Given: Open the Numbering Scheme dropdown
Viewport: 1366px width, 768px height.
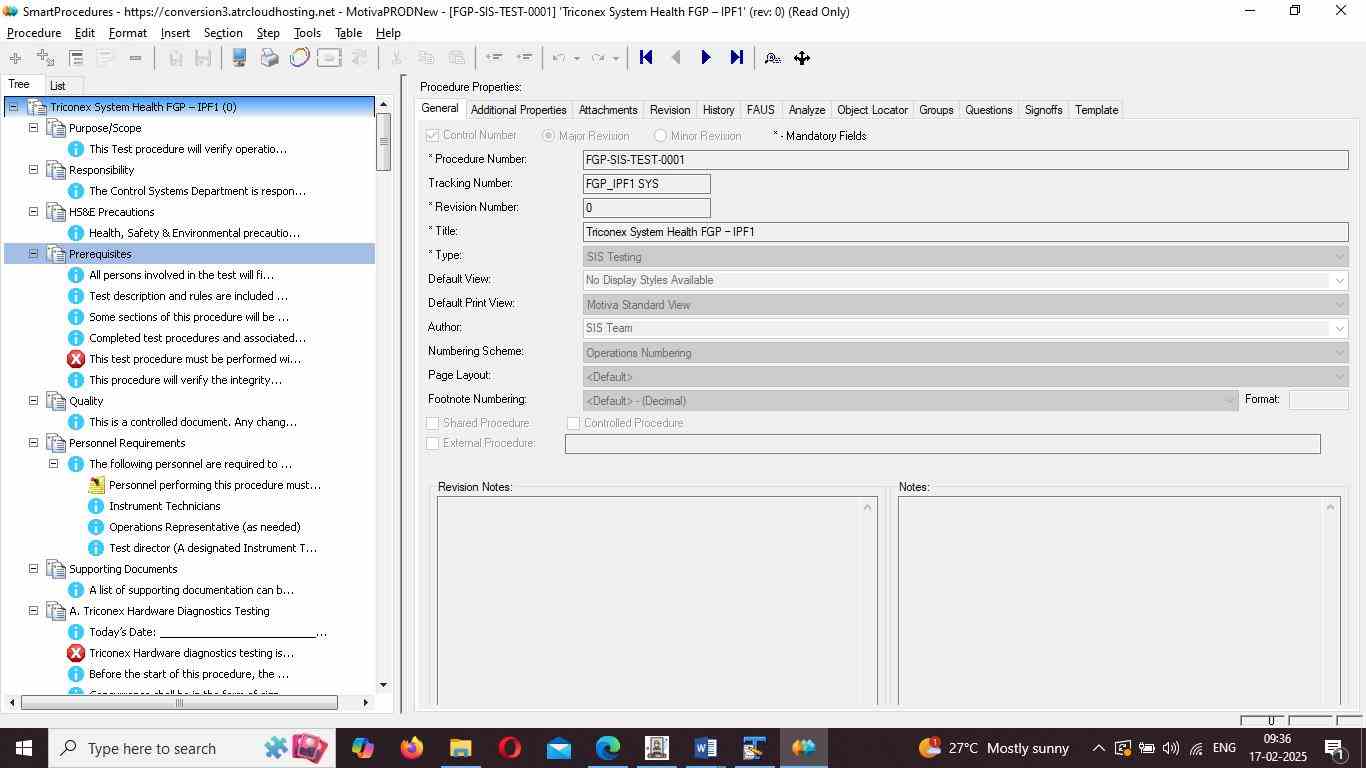Looking at the screenshot, I should pyautogui.click(x=965, y=353).
